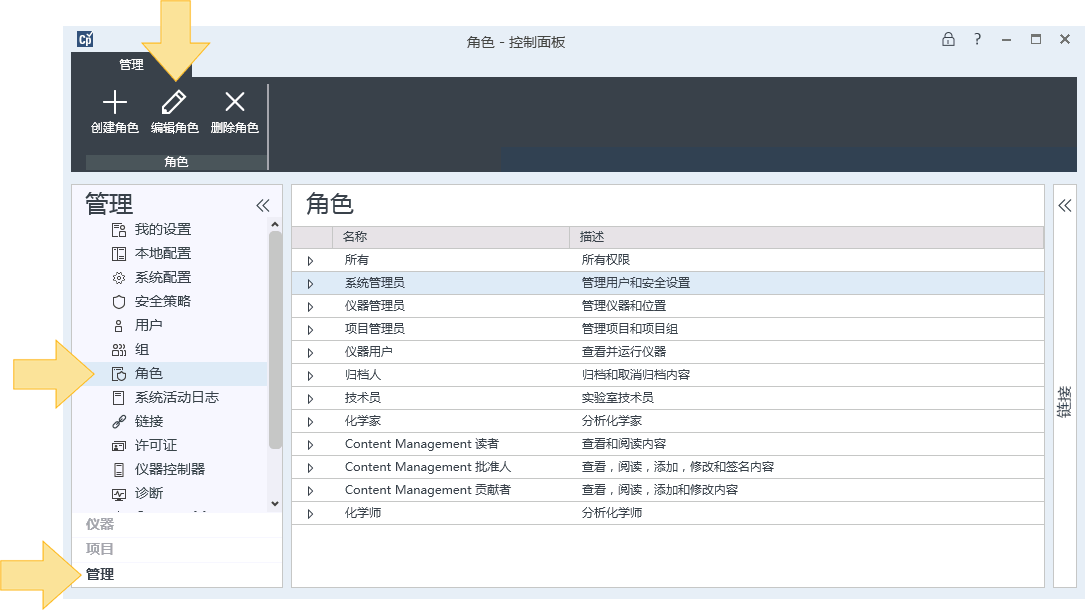Click sidebar scrollbar up arrow
This screenshot has height=610, width=1085.
tap(275, 225)
